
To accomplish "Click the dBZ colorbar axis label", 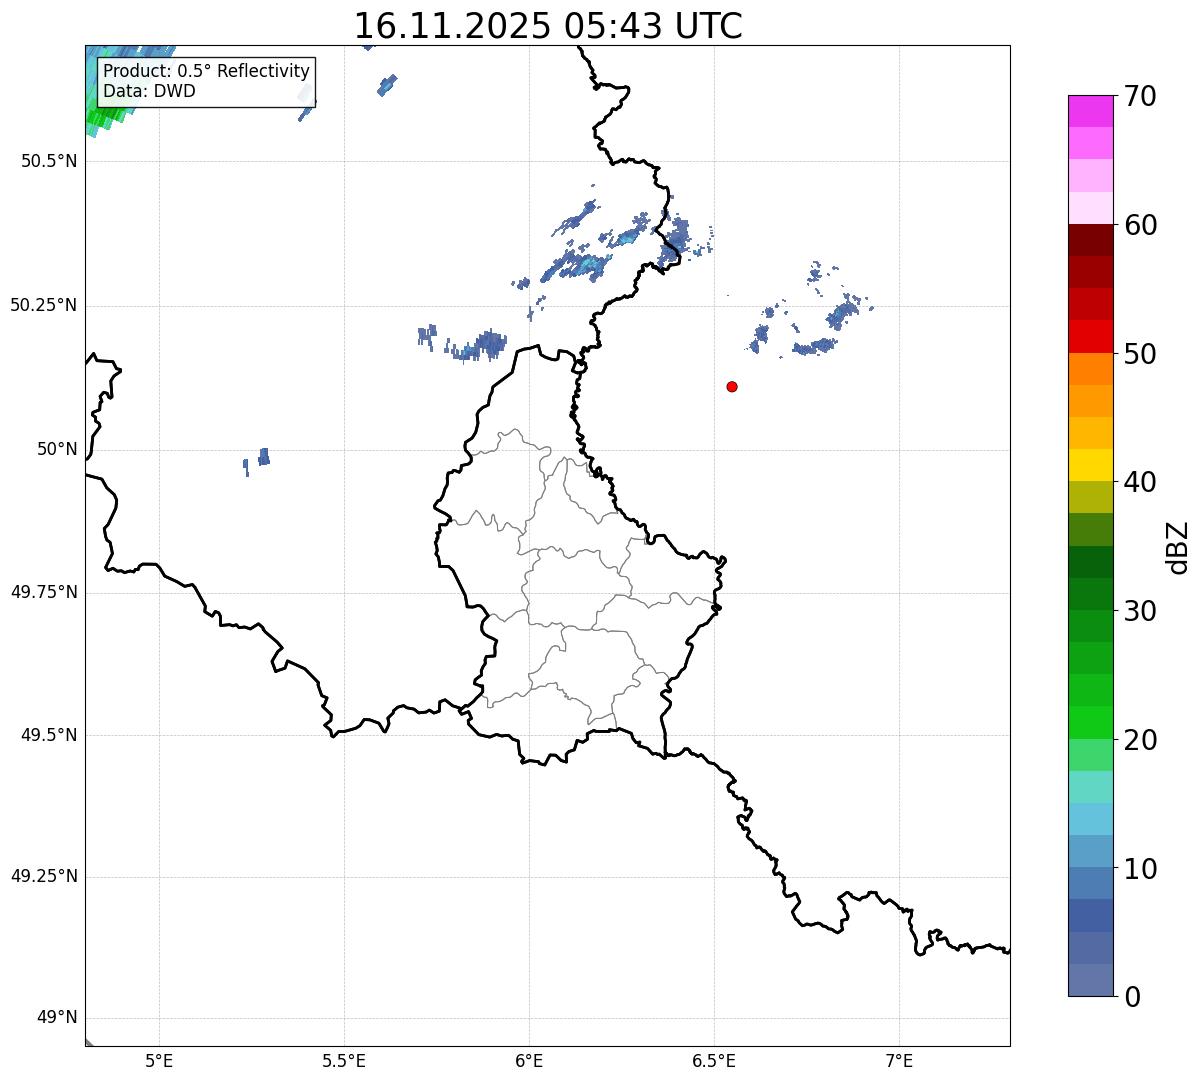I will point(1178,546).
